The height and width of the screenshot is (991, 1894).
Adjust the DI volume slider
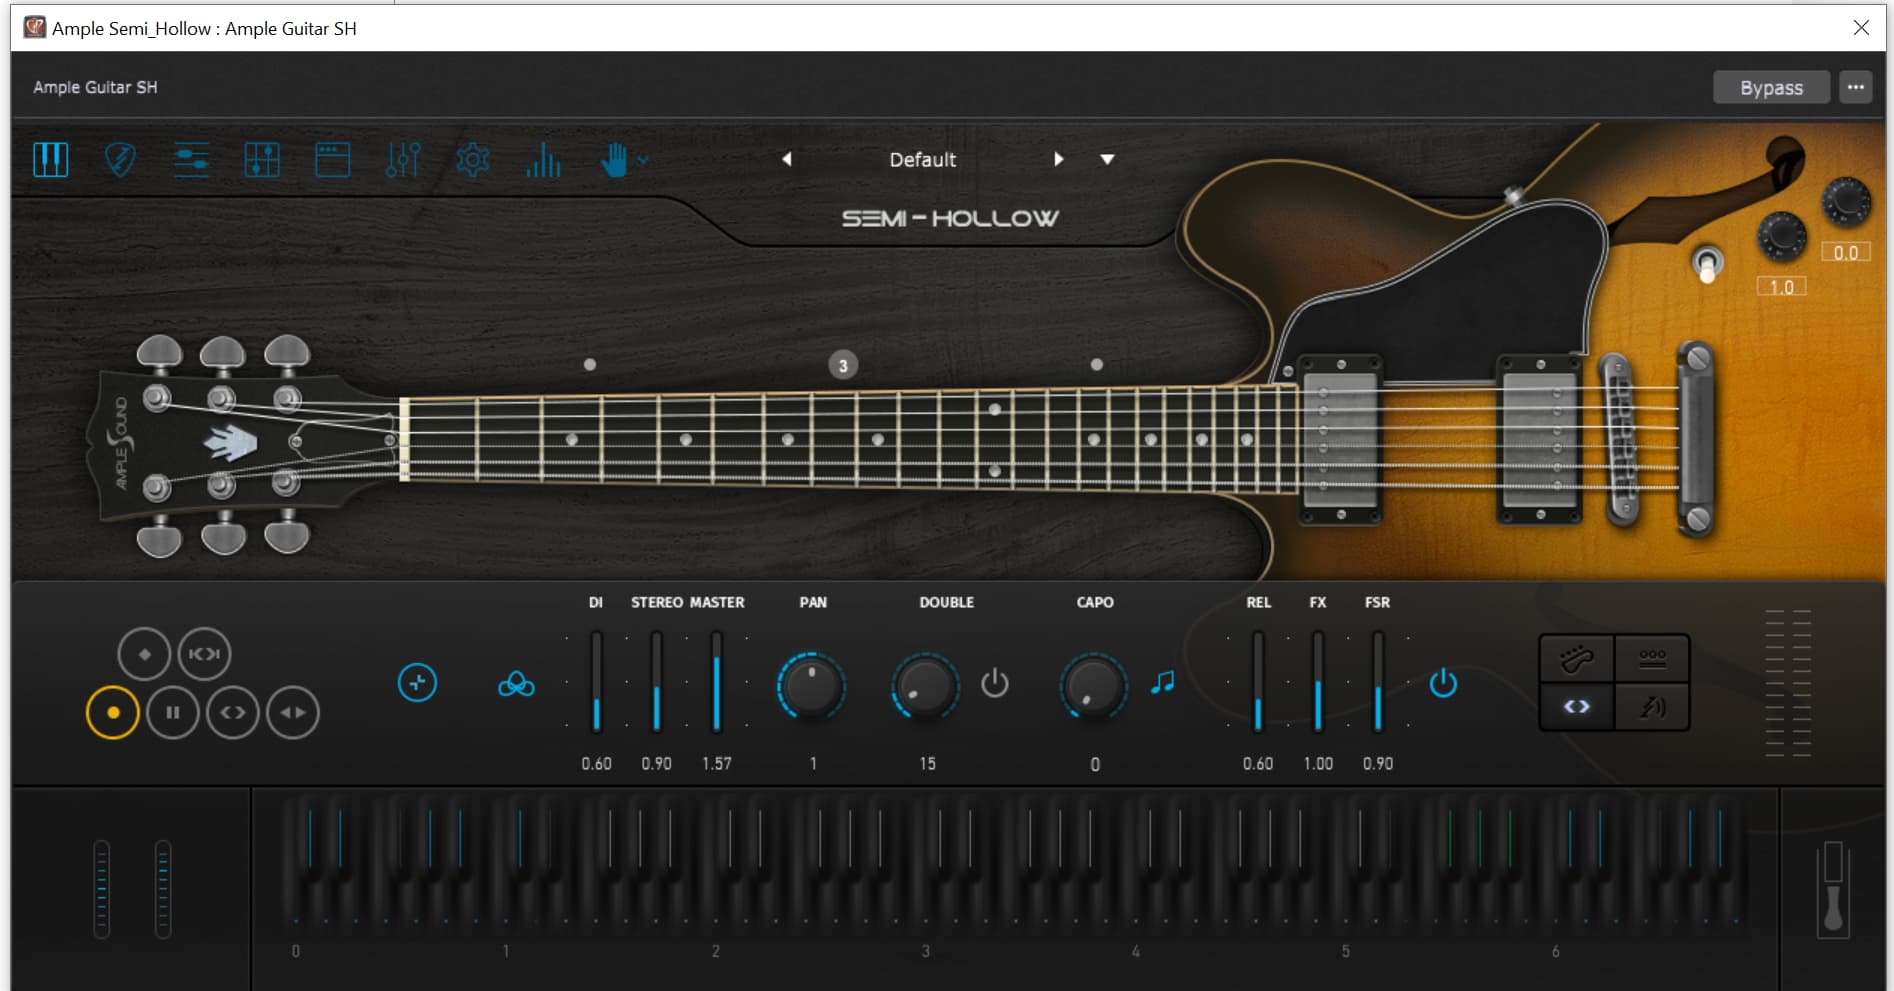click(x=596, y=681)
